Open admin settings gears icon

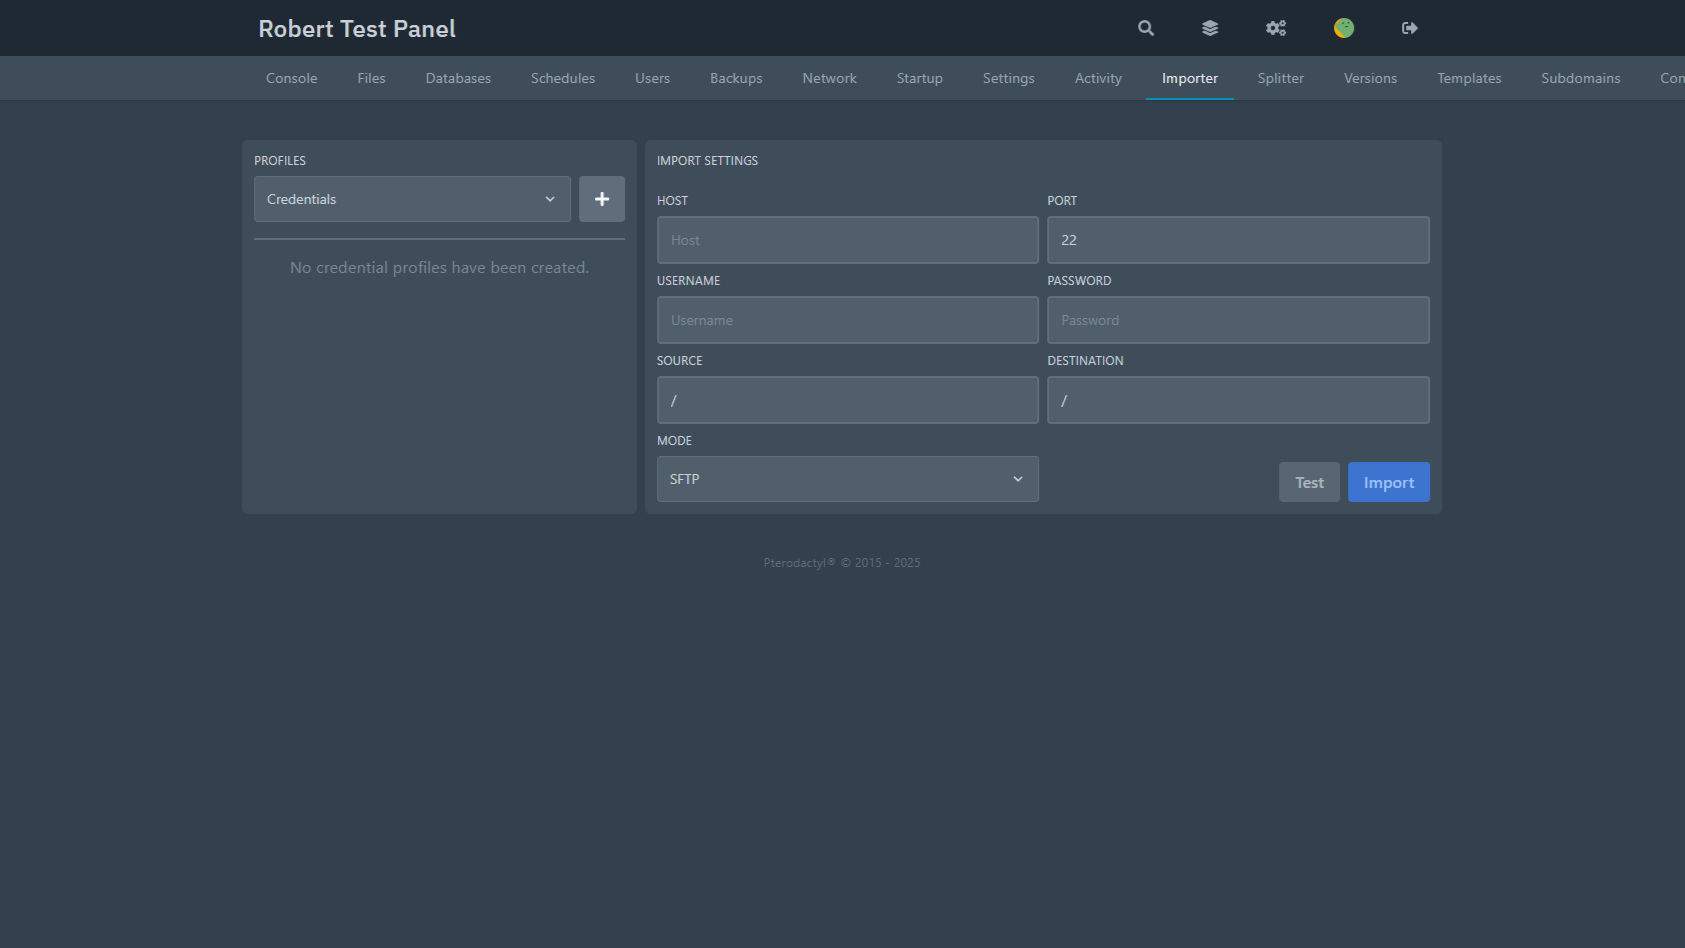click(1276, 28)
